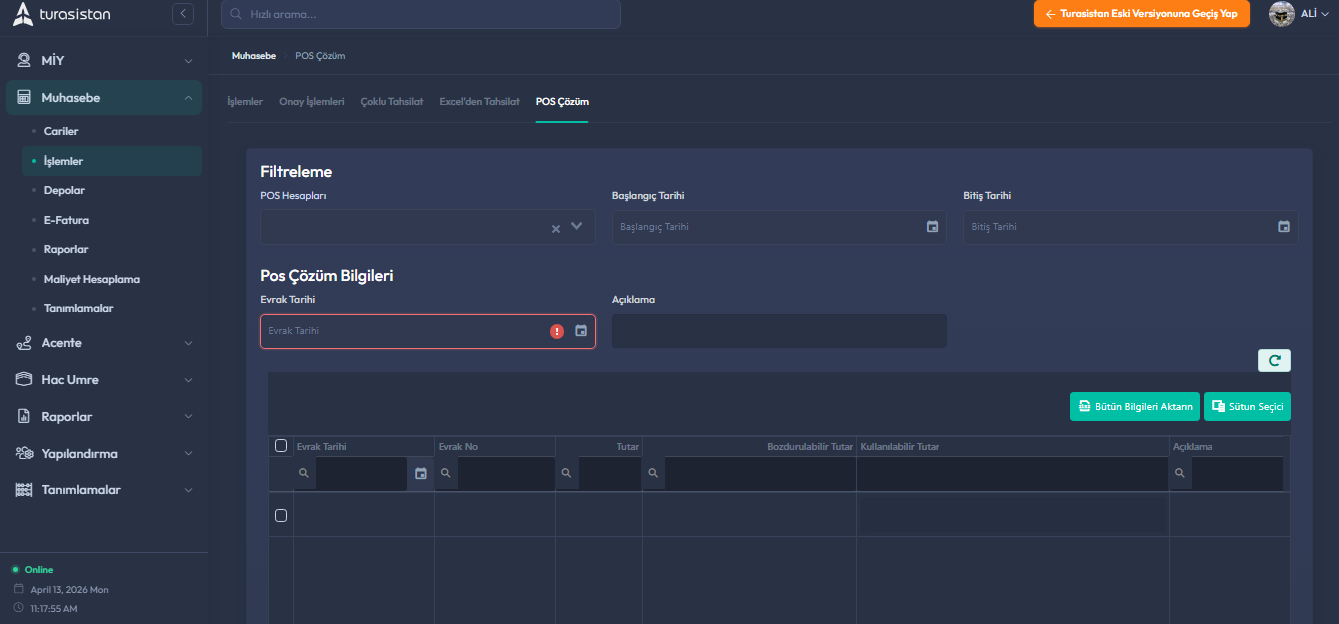Switch to the Çoklu Tahsilat tab
The height and width of the screenshot is (624, 1339).
coord(391,102)
